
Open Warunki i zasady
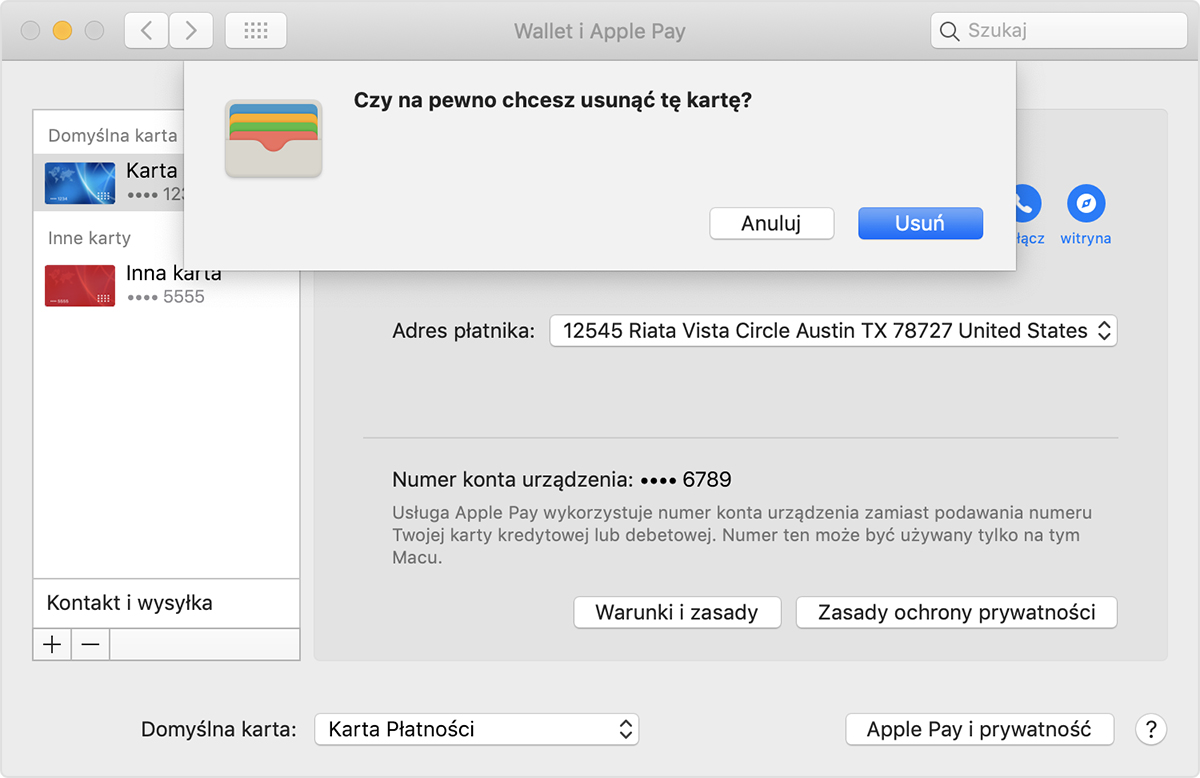(677, 612)
